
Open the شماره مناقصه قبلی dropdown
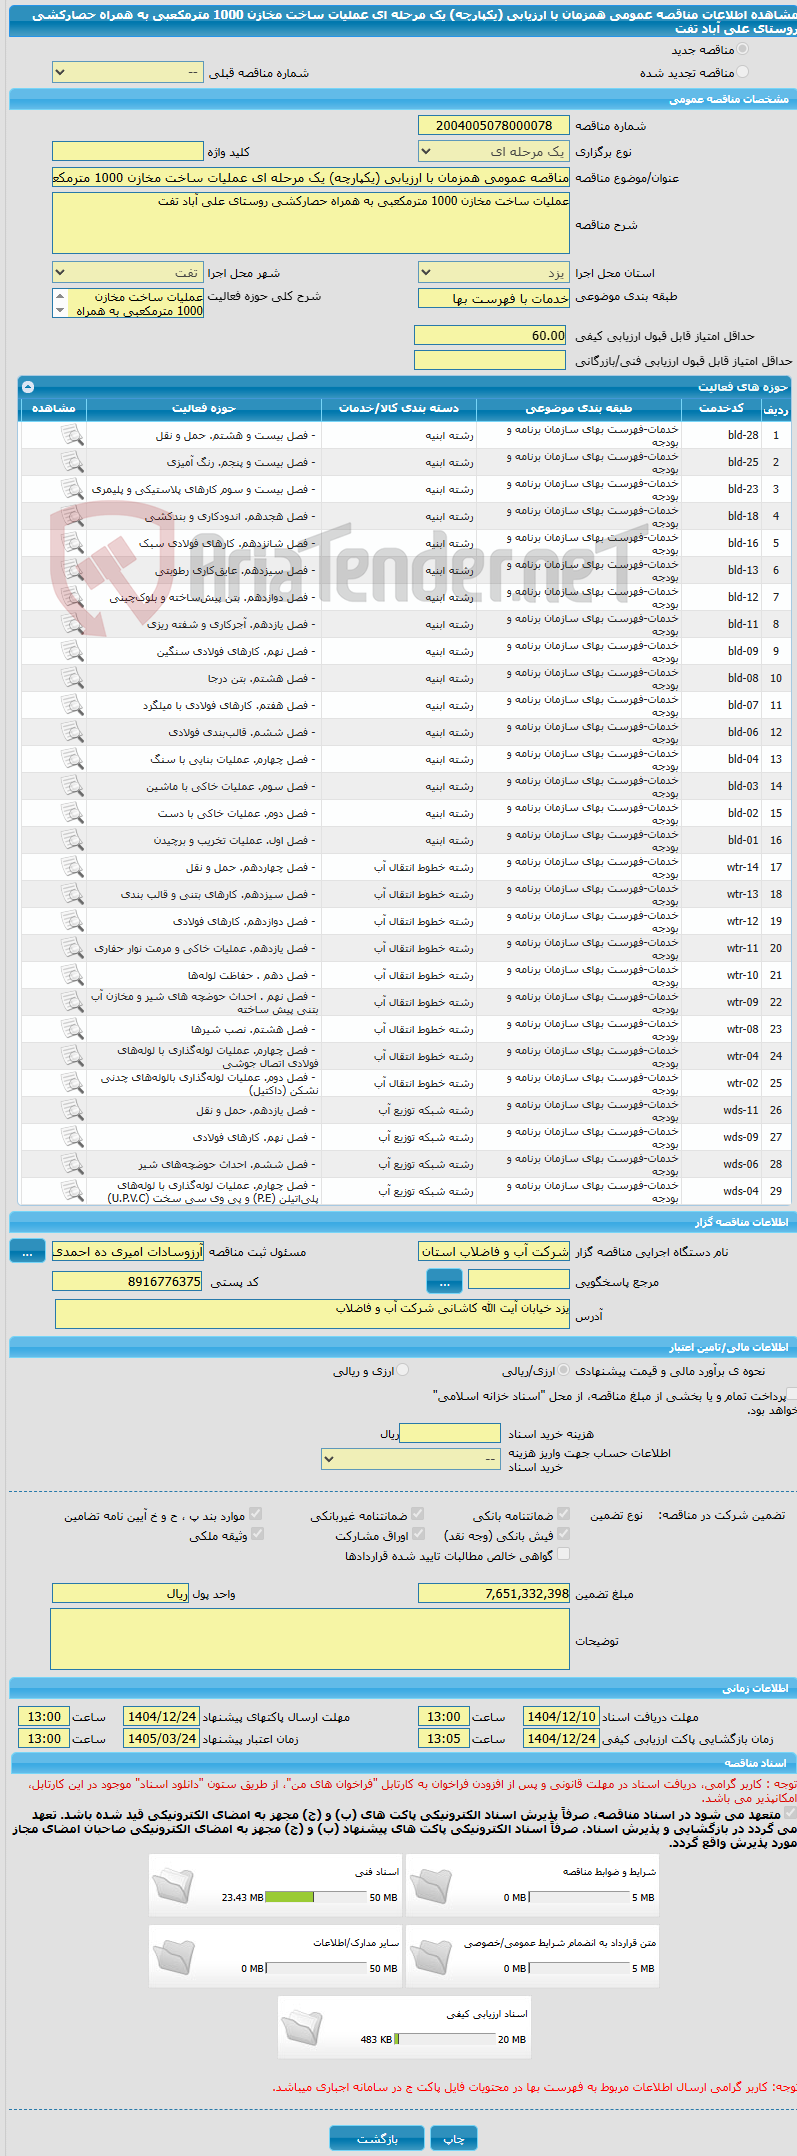click(x=127, y=73)
